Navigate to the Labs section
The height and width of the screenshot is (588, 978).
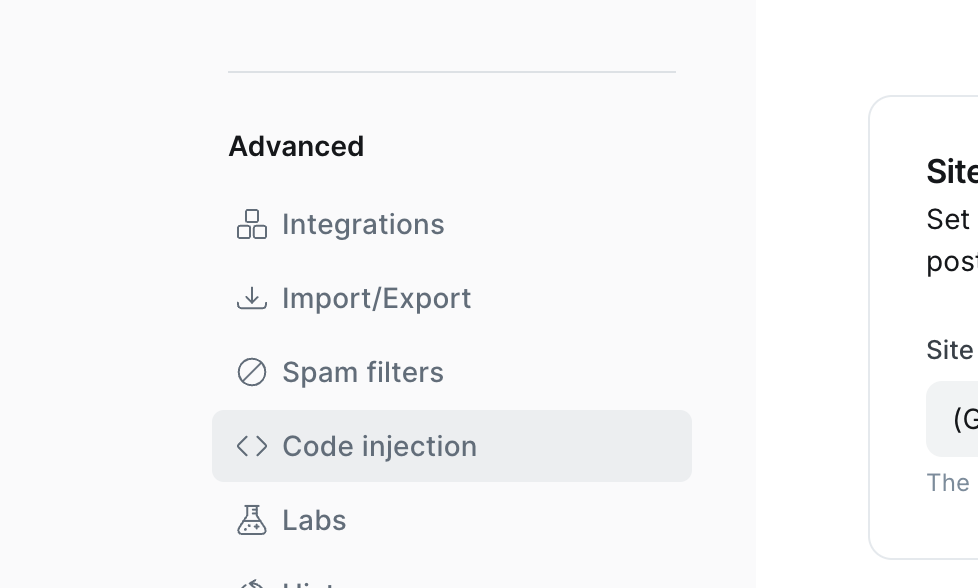[x=314, y=520]
